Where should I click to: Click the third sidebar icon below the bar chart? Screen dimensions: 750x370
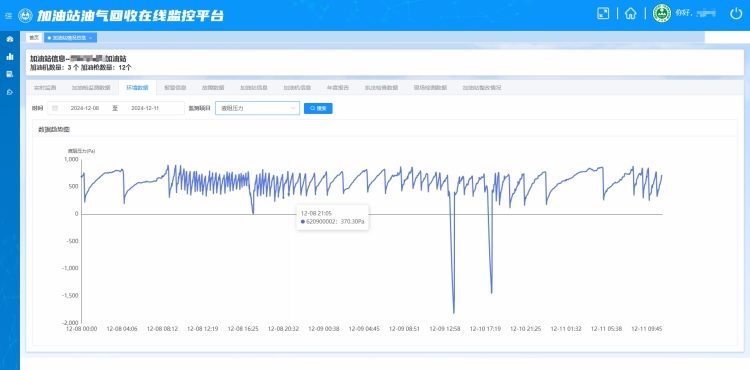pos(10,74)
